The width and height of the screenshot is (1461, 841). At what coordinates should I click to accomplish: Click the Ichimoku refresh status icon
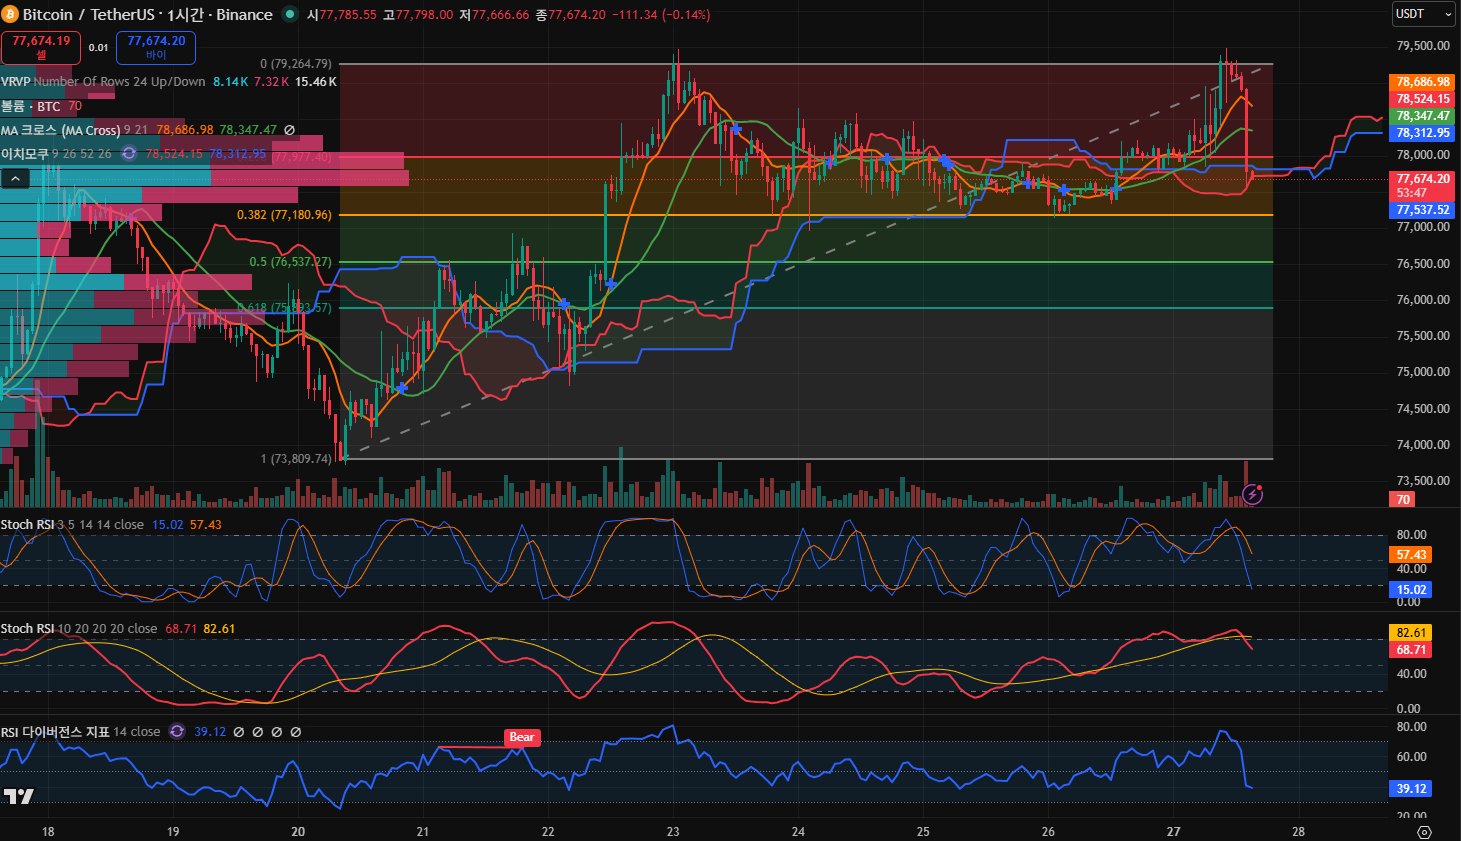pyautogui.click(x=129, y=153)
